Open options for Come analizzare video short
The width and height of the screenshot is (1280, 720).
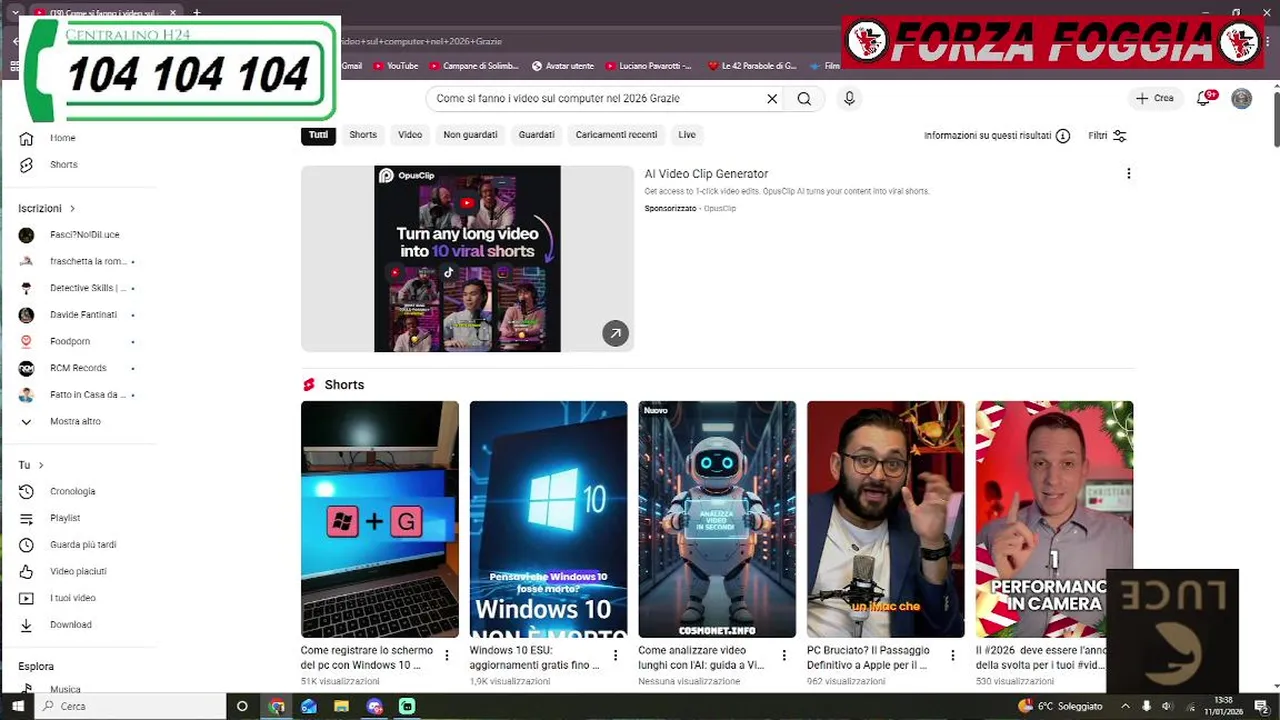click(784, 656)
